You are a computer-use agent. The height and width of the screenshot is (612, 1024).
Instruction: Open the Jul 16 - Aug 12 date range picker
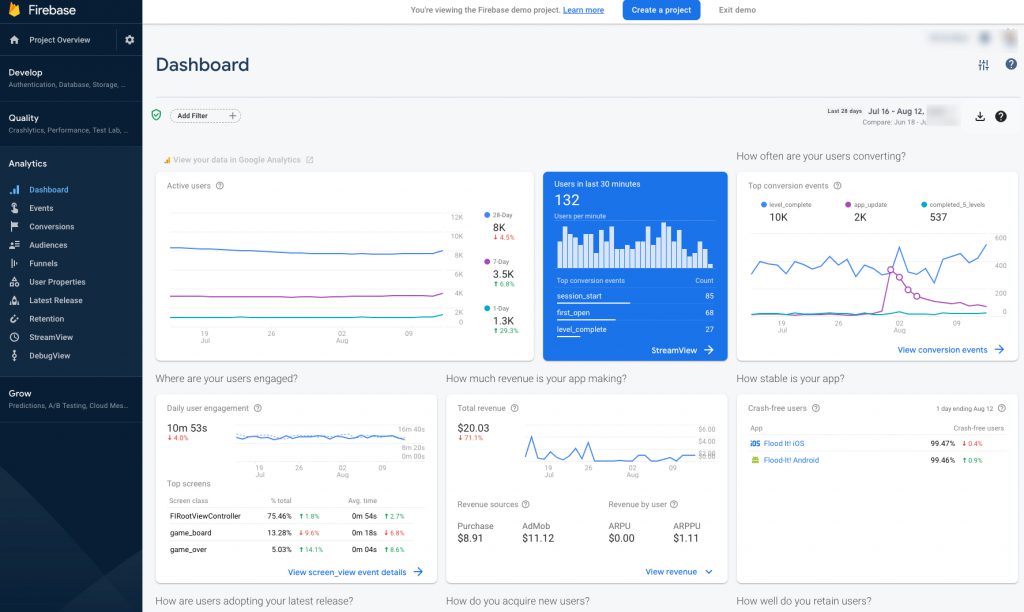point(896,111)
